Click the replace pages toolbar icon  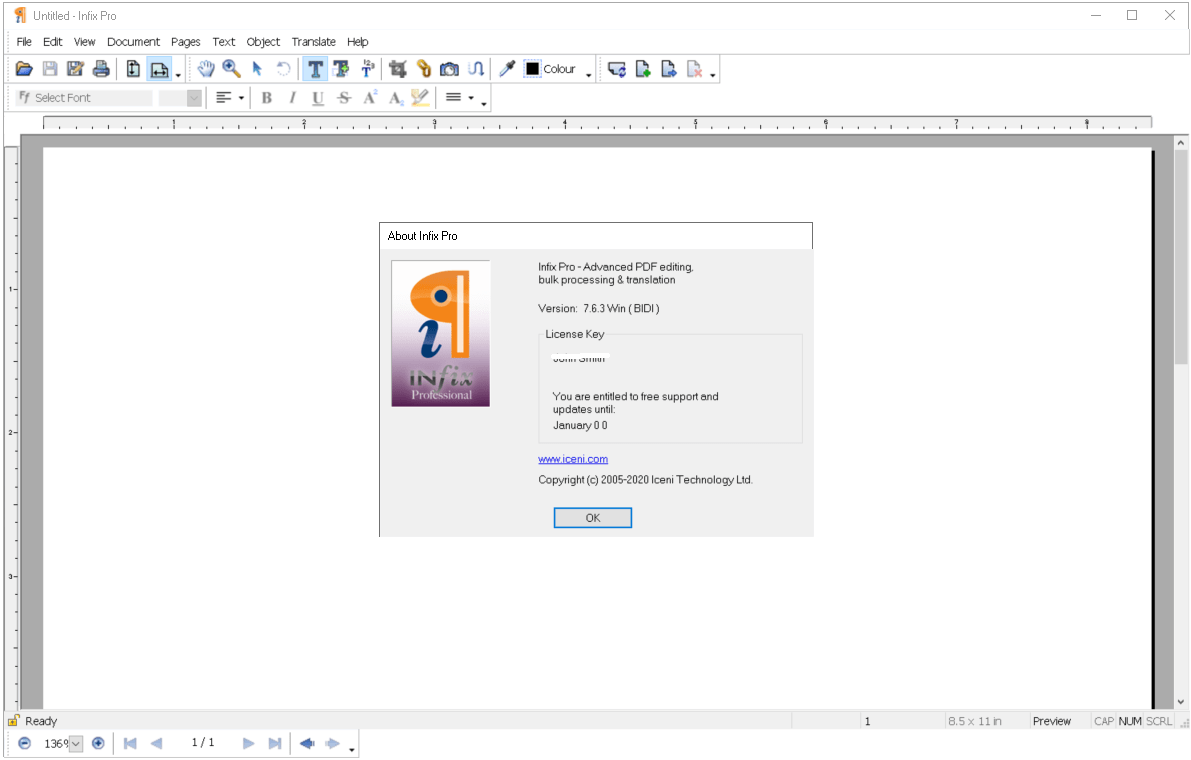pos(617,69)
